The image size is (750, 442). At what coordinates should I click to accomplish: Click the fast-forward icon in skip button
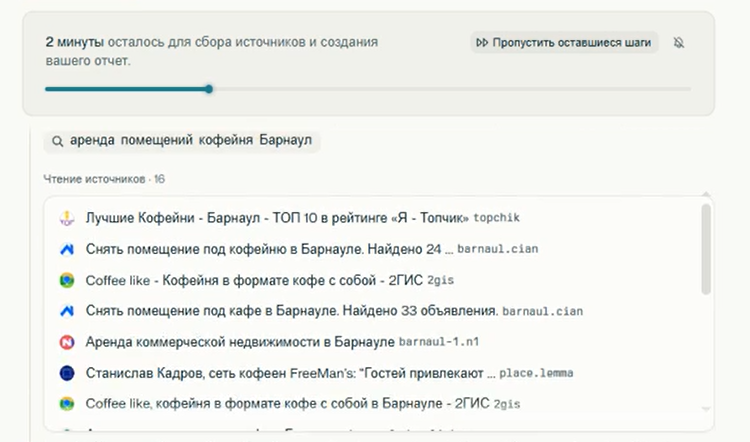click(482, 43)
